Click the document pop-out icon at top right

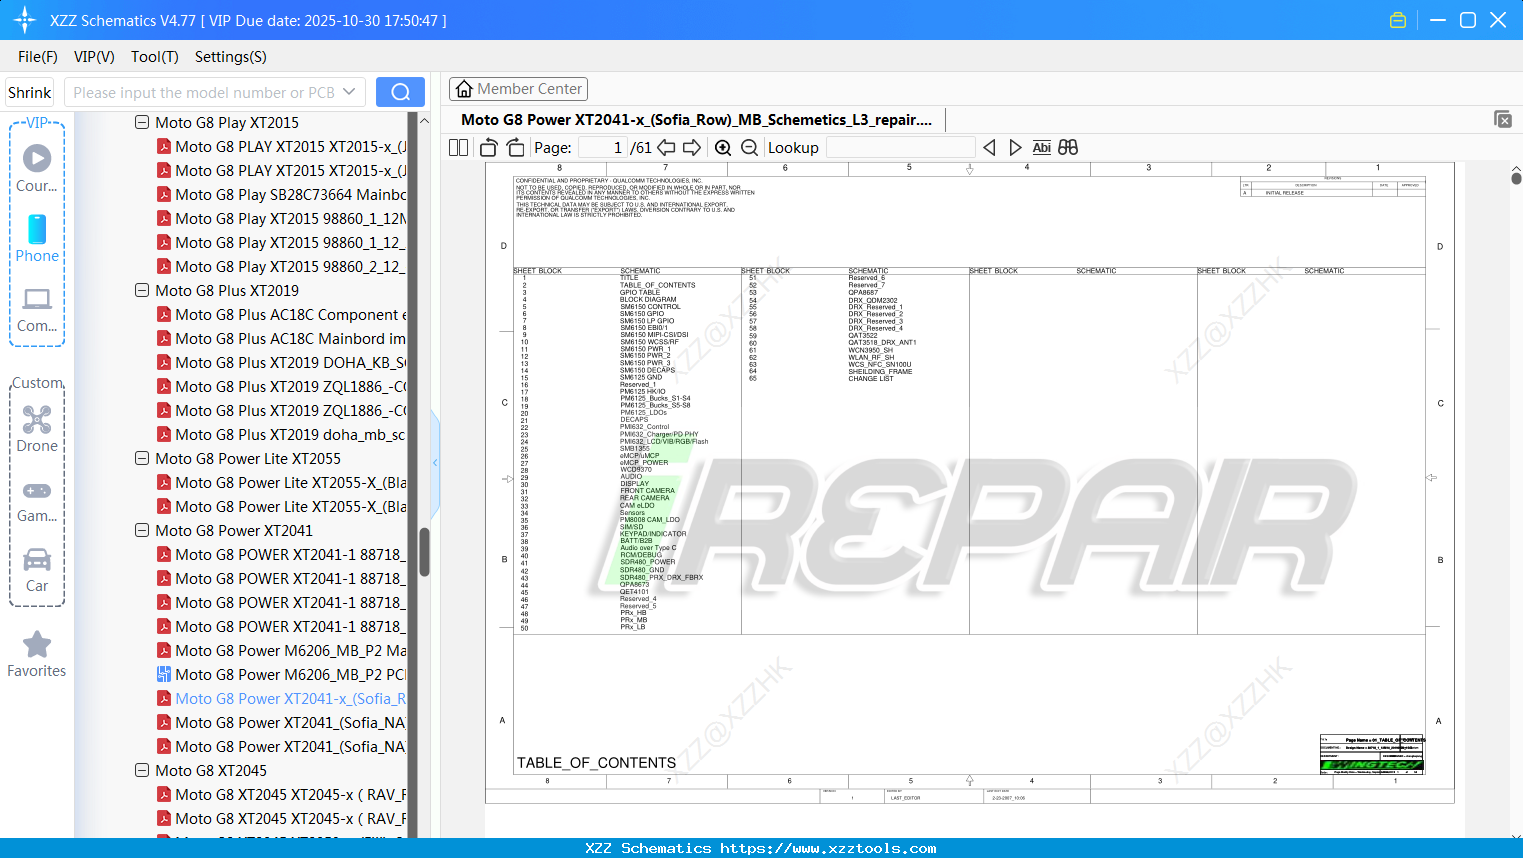pos(1503,119)
